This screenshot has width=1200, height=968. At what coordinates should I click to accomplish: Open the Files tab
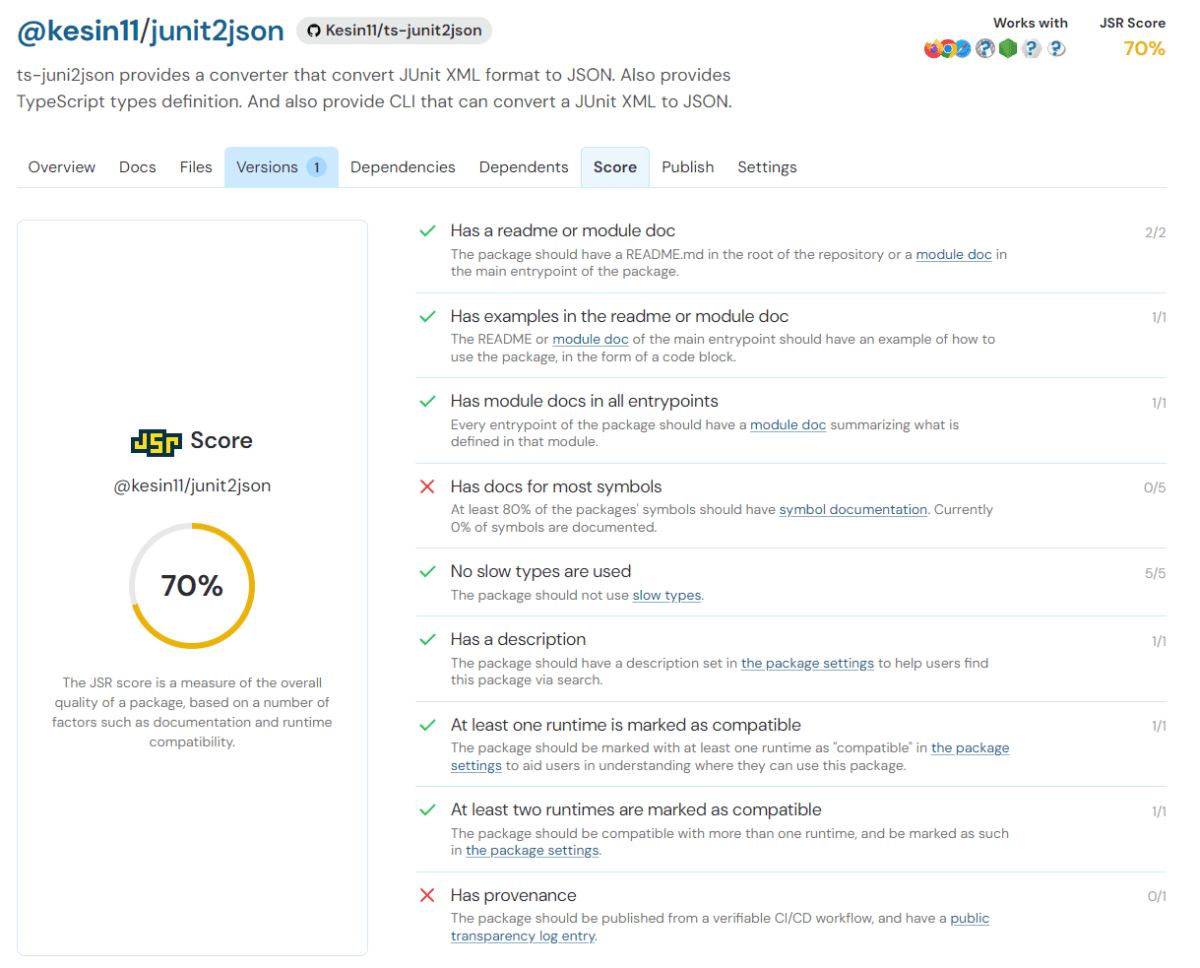click(196, 167)
